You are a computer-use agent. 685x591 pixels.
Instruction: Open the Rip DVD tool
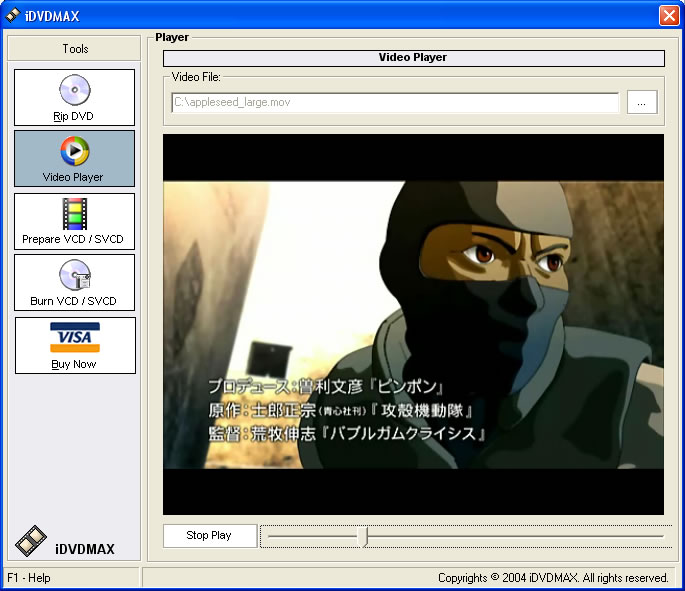tap(74, 97)
